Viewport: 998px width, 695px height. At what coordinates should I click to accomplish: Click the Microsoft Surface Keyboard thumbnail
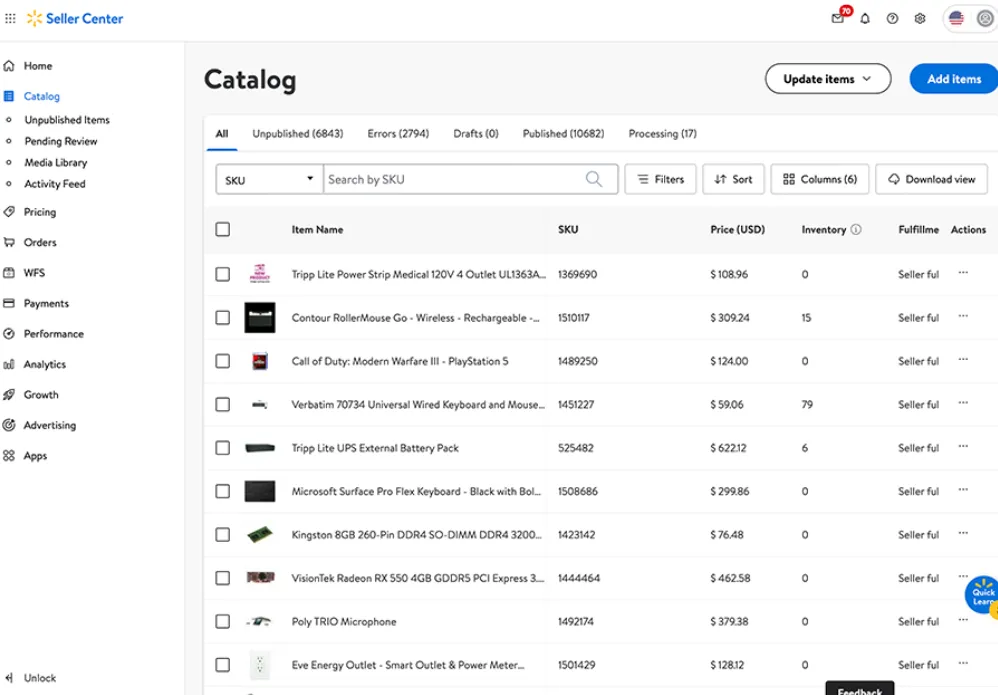(x=260, y=491)
